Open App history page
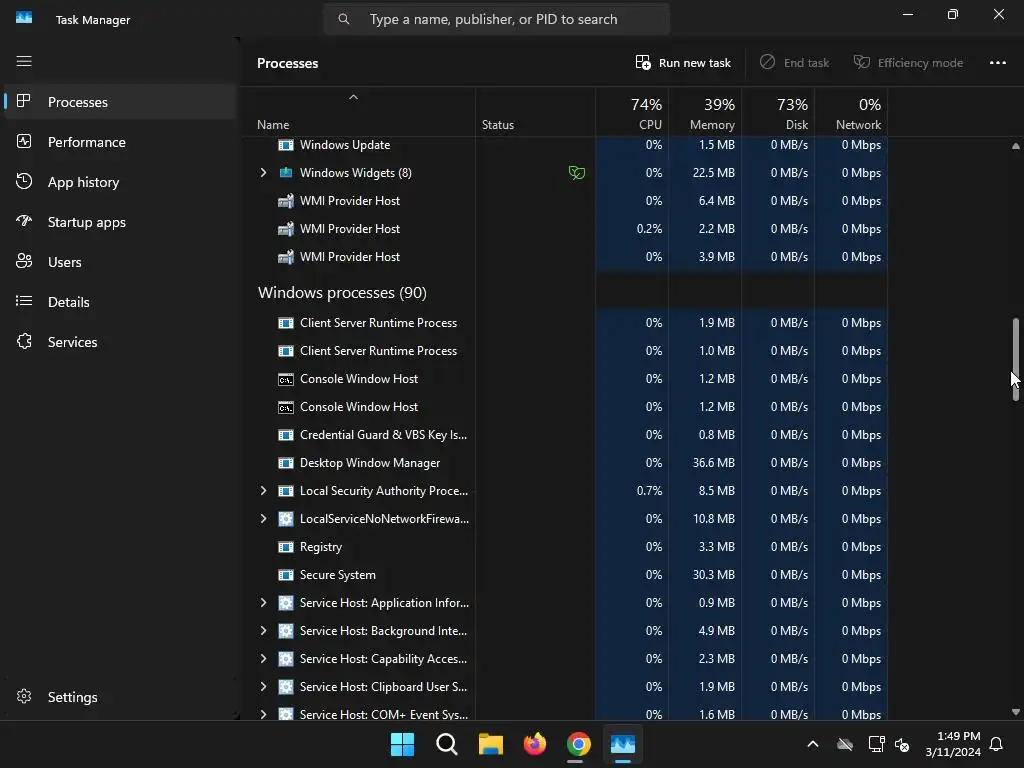This screenshot has width=1024, height=768. [x=120, y=182]
